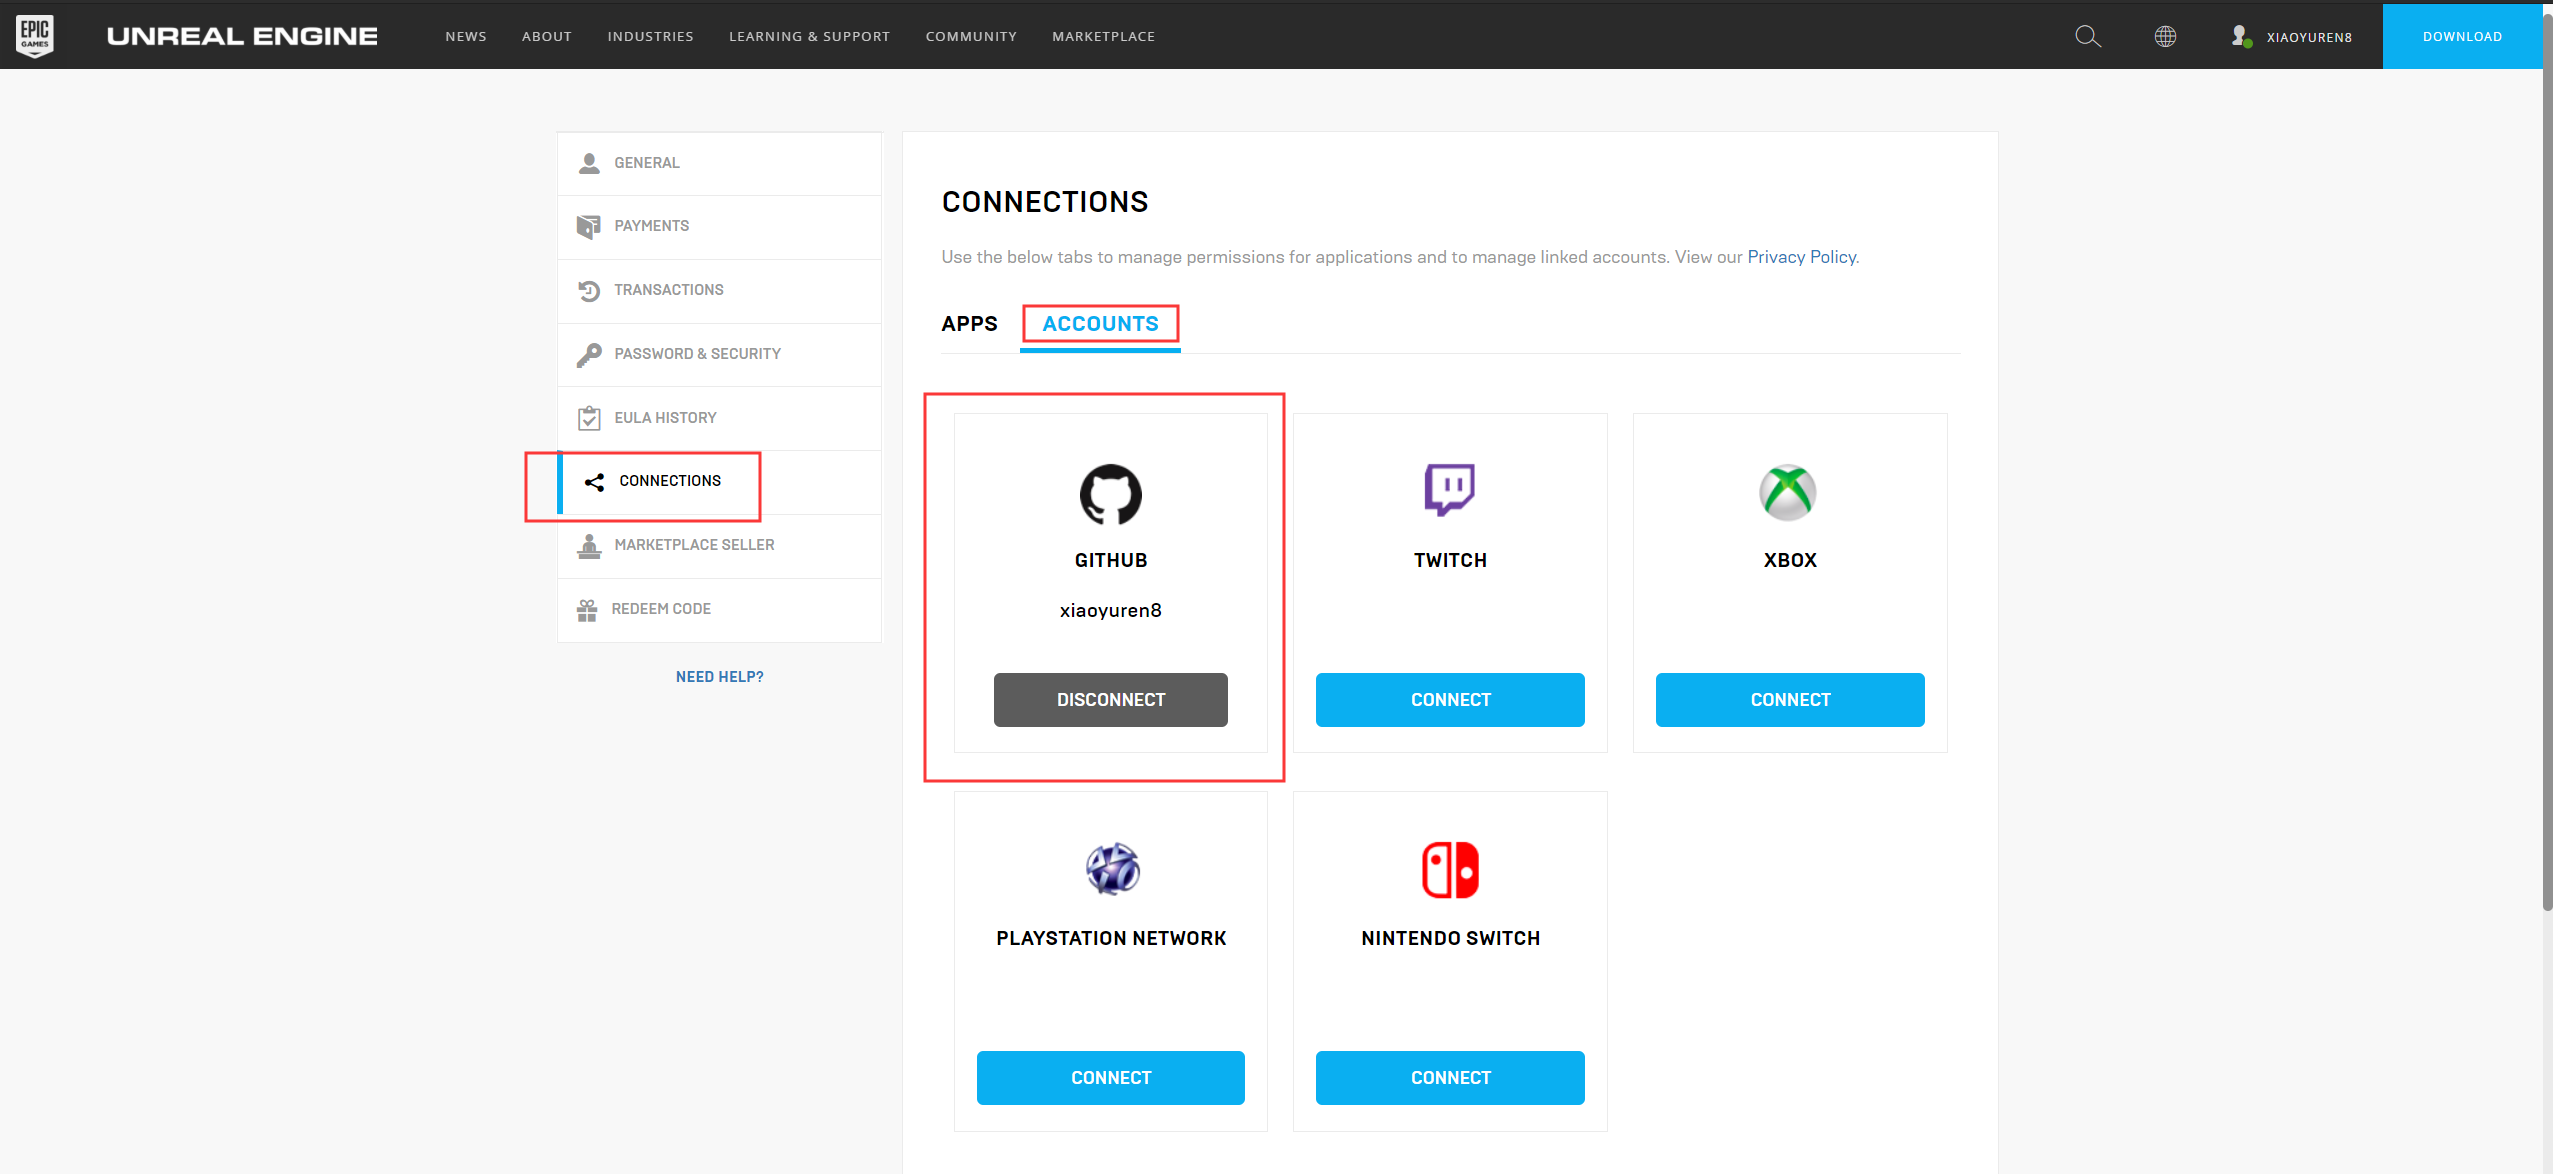Disconnect the GitHub account
The height and width of the screenshot is (1174, 2553).
1110,700
